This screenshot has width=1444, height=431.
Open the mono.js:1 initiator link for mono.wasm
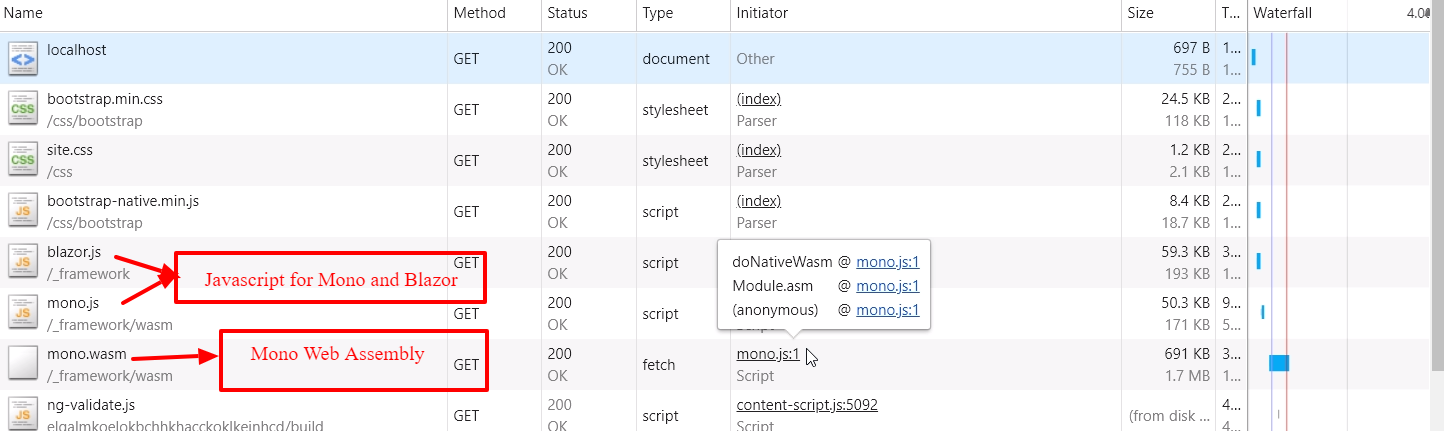(x=768, y=354)
